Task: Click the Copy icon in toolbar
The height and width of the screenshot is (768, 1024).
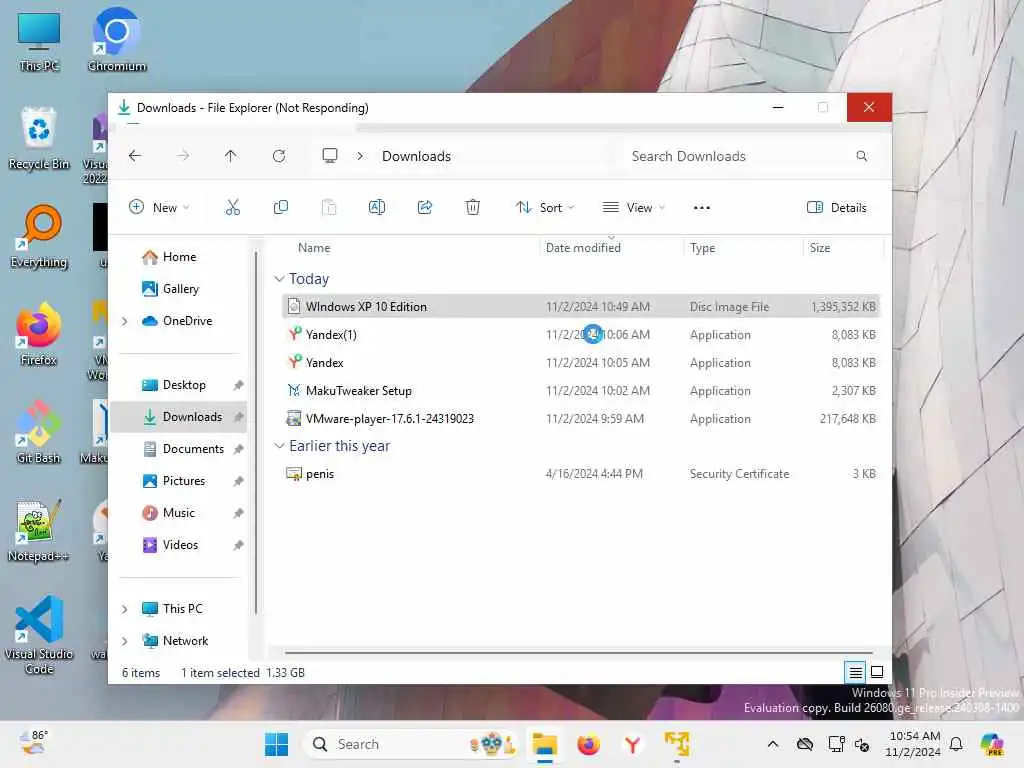Action: pos(281,208)
